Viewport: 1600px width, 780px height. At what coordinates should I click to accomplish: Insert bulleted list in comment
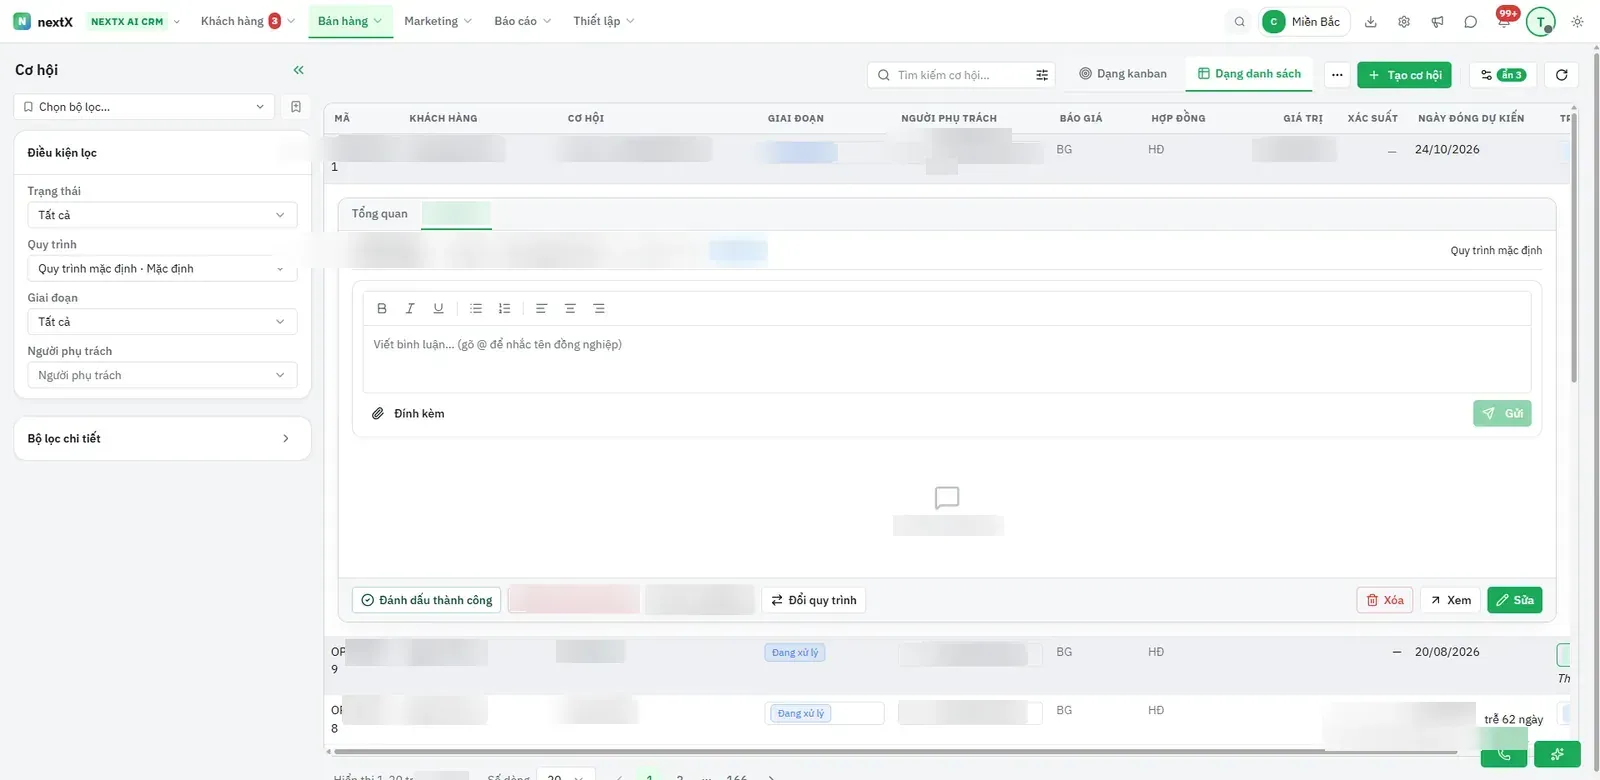(476, 309)
